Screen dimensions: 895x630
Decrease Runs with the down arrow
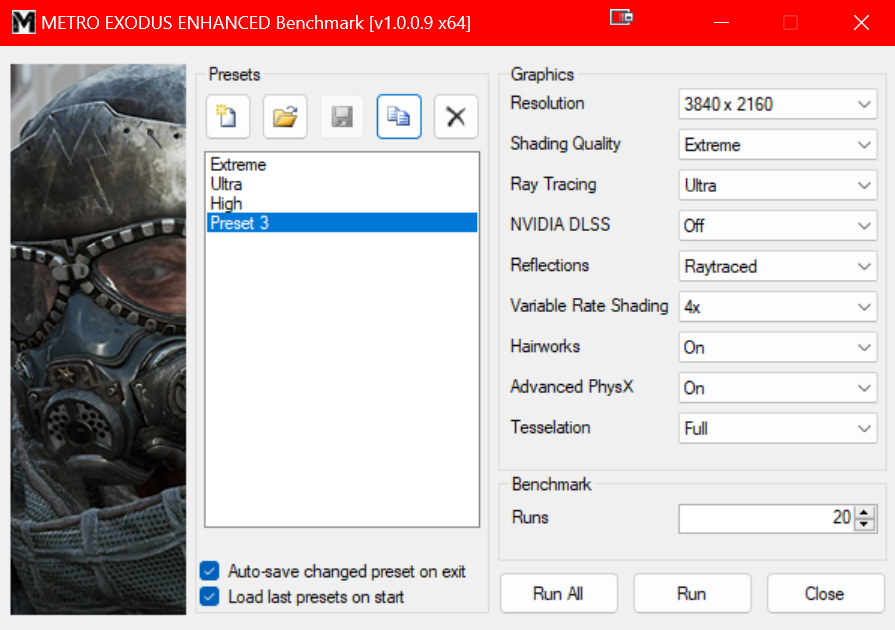point(865,524)
